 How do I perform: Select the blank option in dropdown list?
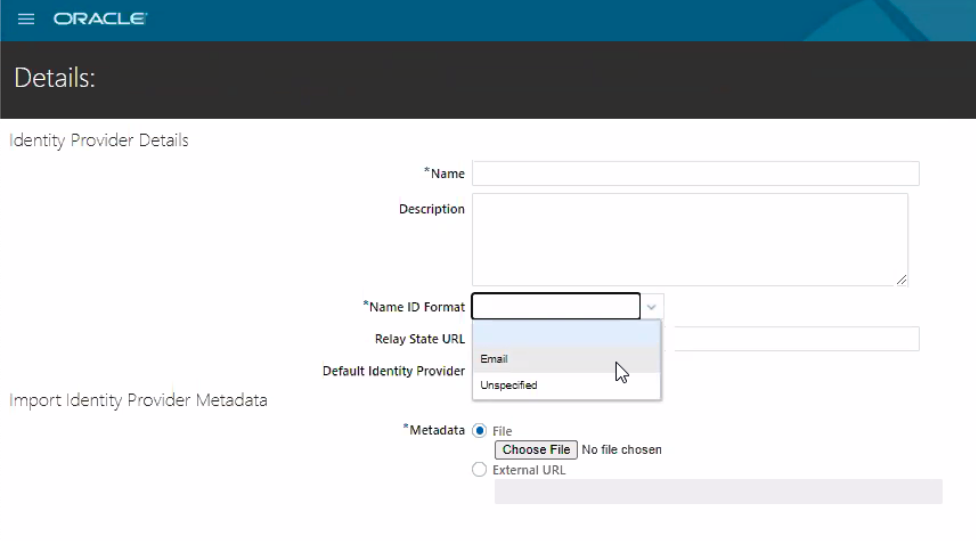coord(566,334)
